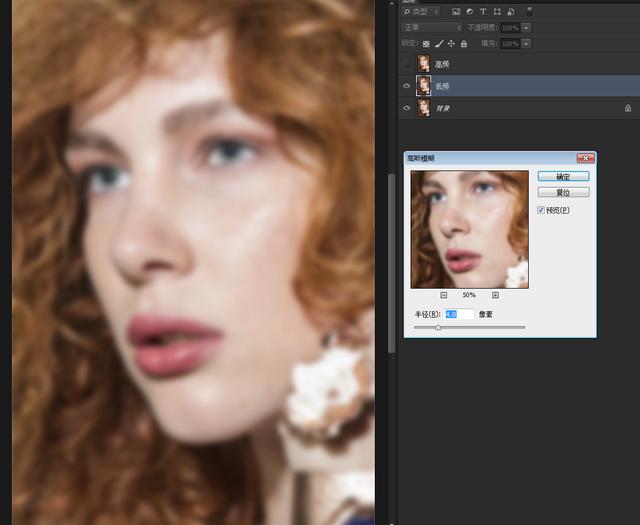Expand the opacity 不透明度 dropdown arrow
Image resolution: width=640 pixels, height=525 pixels.
pyautogui.click(x=526, y=28)
